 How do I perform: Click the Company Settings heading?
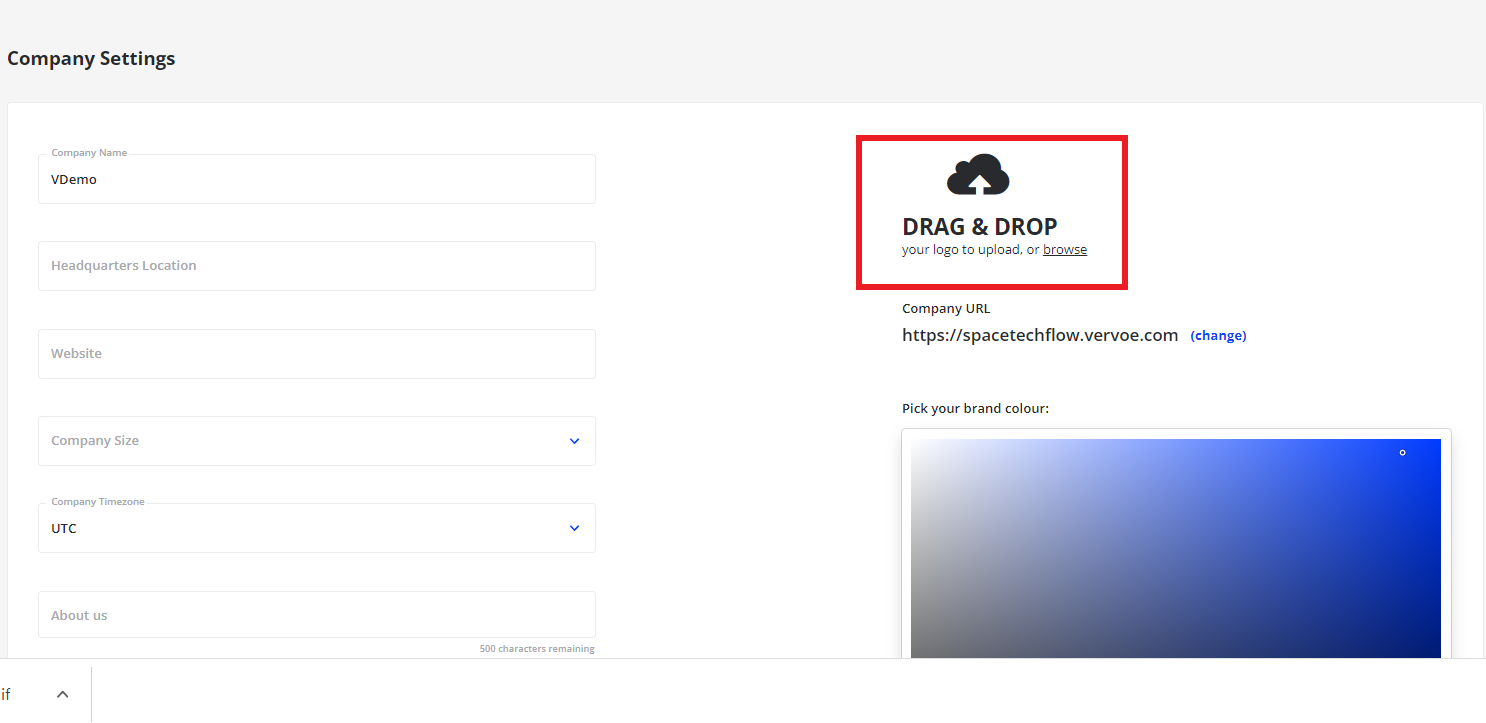point(91,59)
